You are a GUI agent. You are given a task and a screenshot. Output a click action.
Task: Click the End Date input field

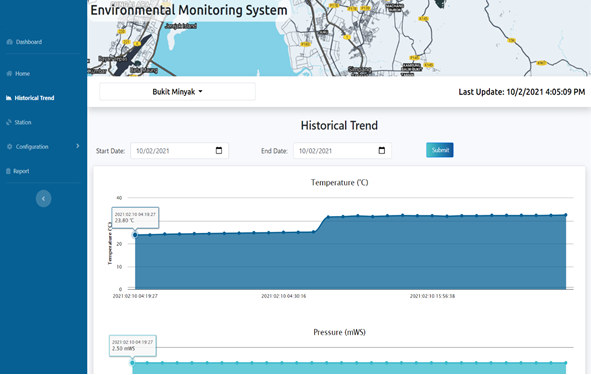pyautogui.click(x=342, y=151)
